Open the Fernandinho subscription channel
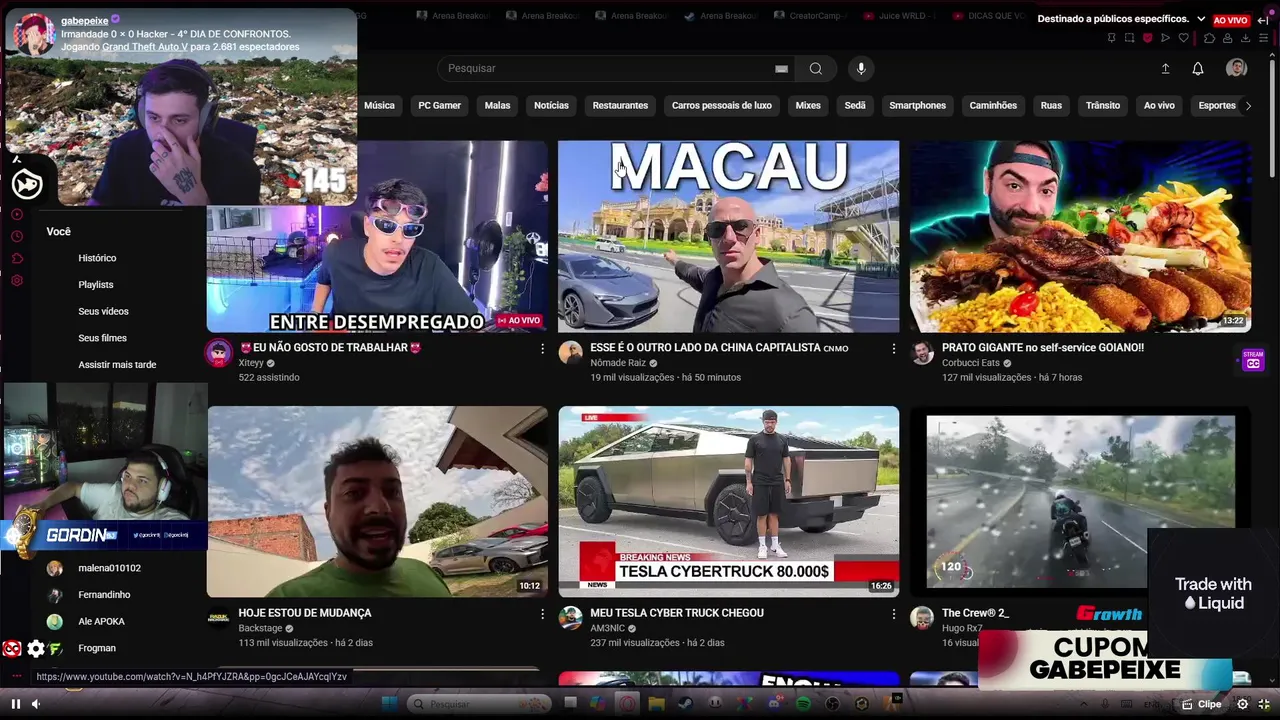The image size is (1280, 720). point(104,595)
